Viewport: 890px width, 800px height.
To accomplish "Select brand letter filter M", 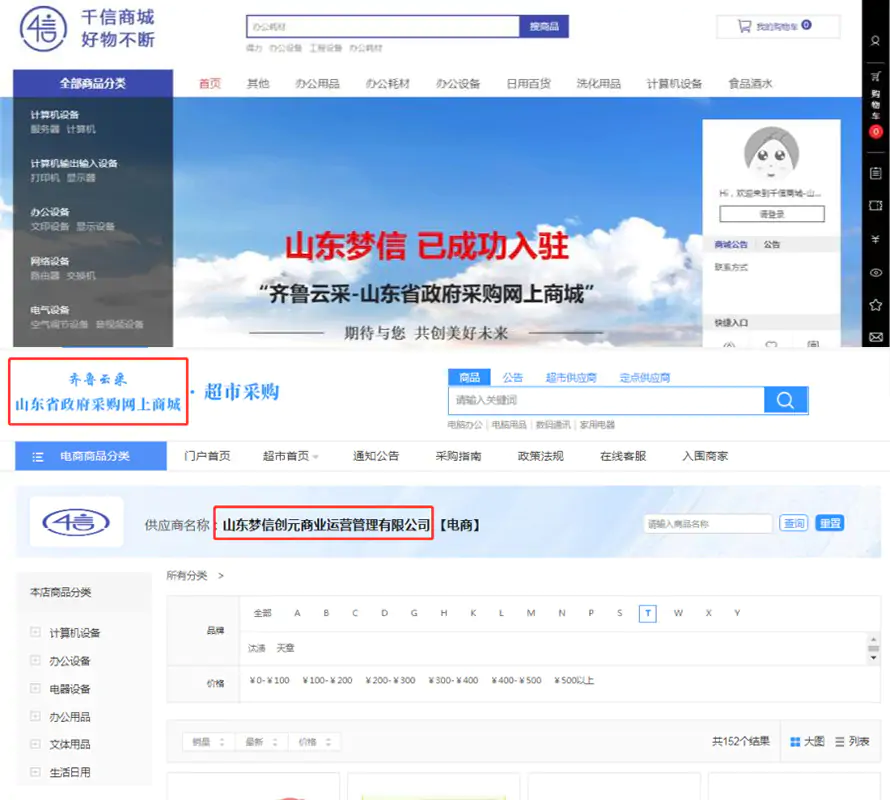I will click(x=531, y=613).
